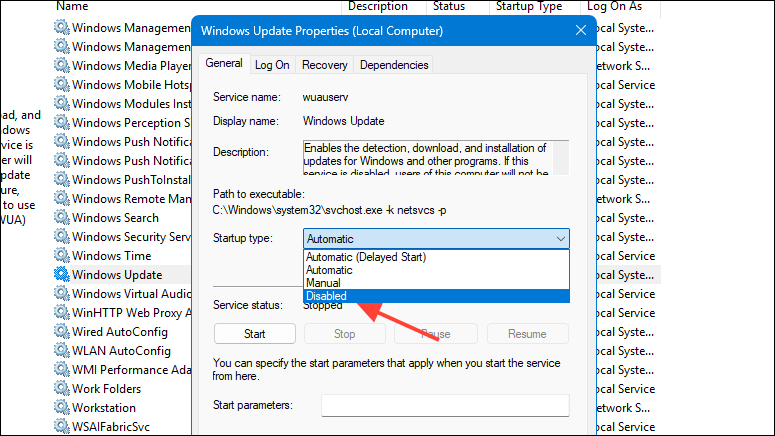The height and width of the screenshot is (436, 775).
Task: Open the Recovery tab
Action: [x=324, y=65]
